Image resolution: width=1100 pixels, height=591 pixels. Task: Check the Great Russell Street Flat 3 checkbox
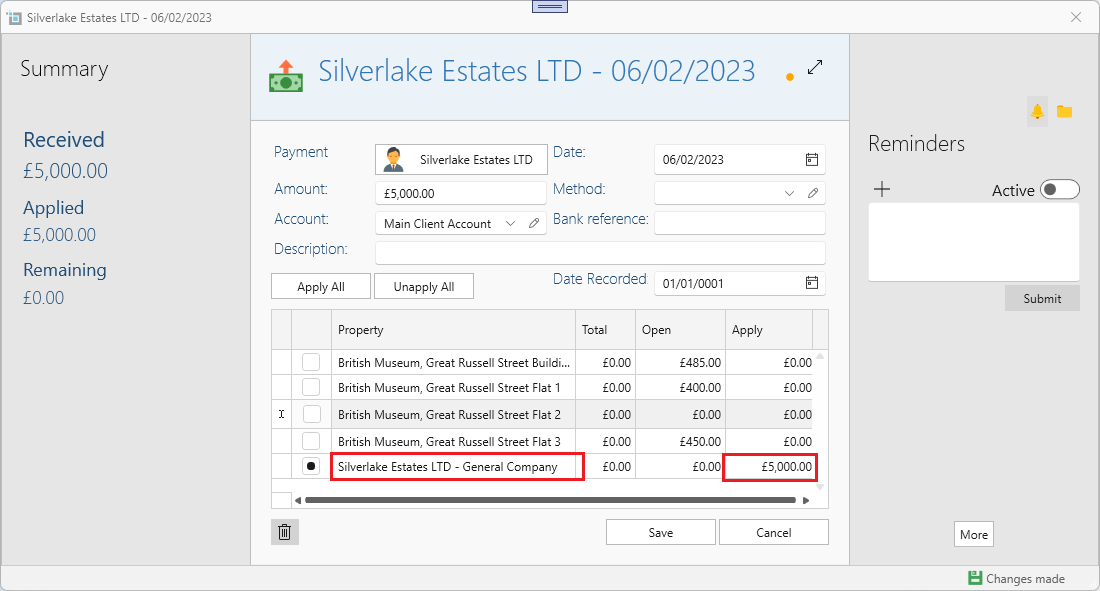[311, 441]
